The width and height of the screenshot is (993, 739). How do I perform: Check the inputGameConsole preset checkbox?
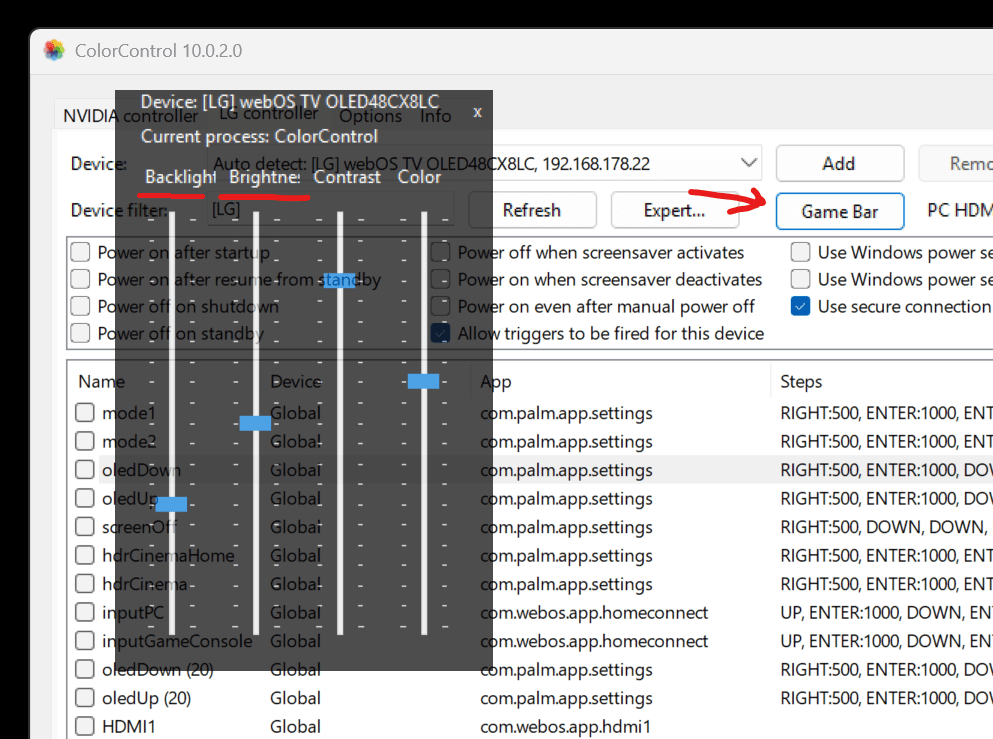coord(85,641)
